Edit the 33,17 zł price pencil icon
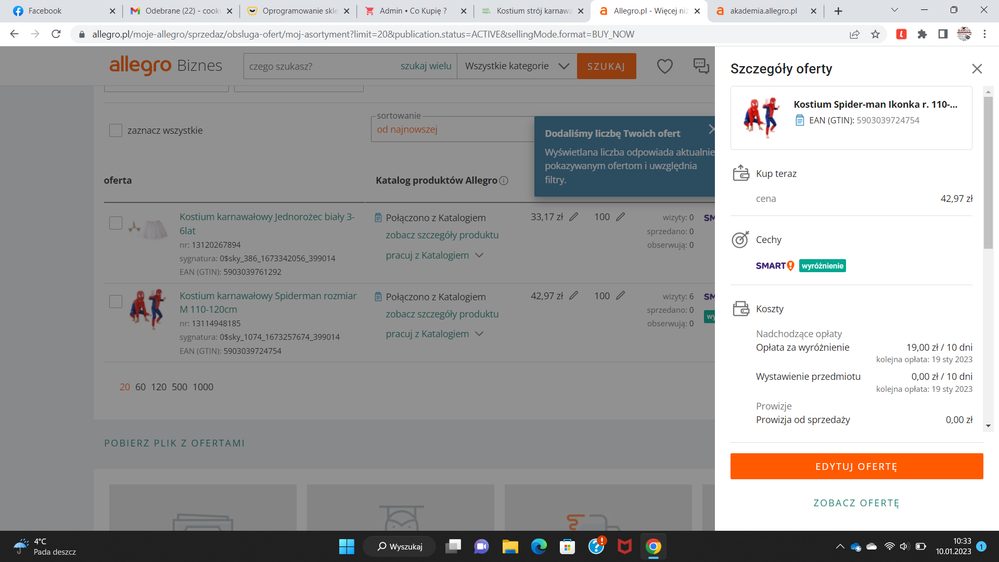Viewport: 999px width, 562px height. click(x=574, y=217)
